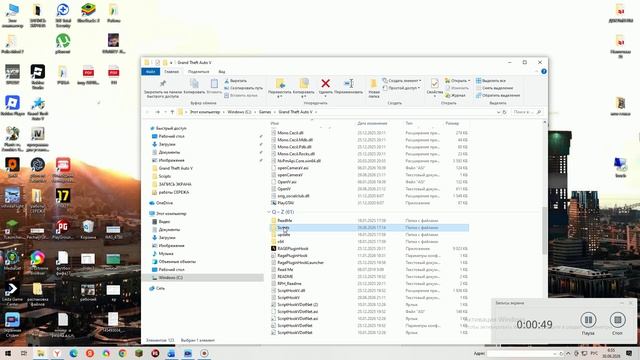Click the blue Help question mark icon
Image resolution: width=640 pixels, height=360 pixels.
[544, 71]
